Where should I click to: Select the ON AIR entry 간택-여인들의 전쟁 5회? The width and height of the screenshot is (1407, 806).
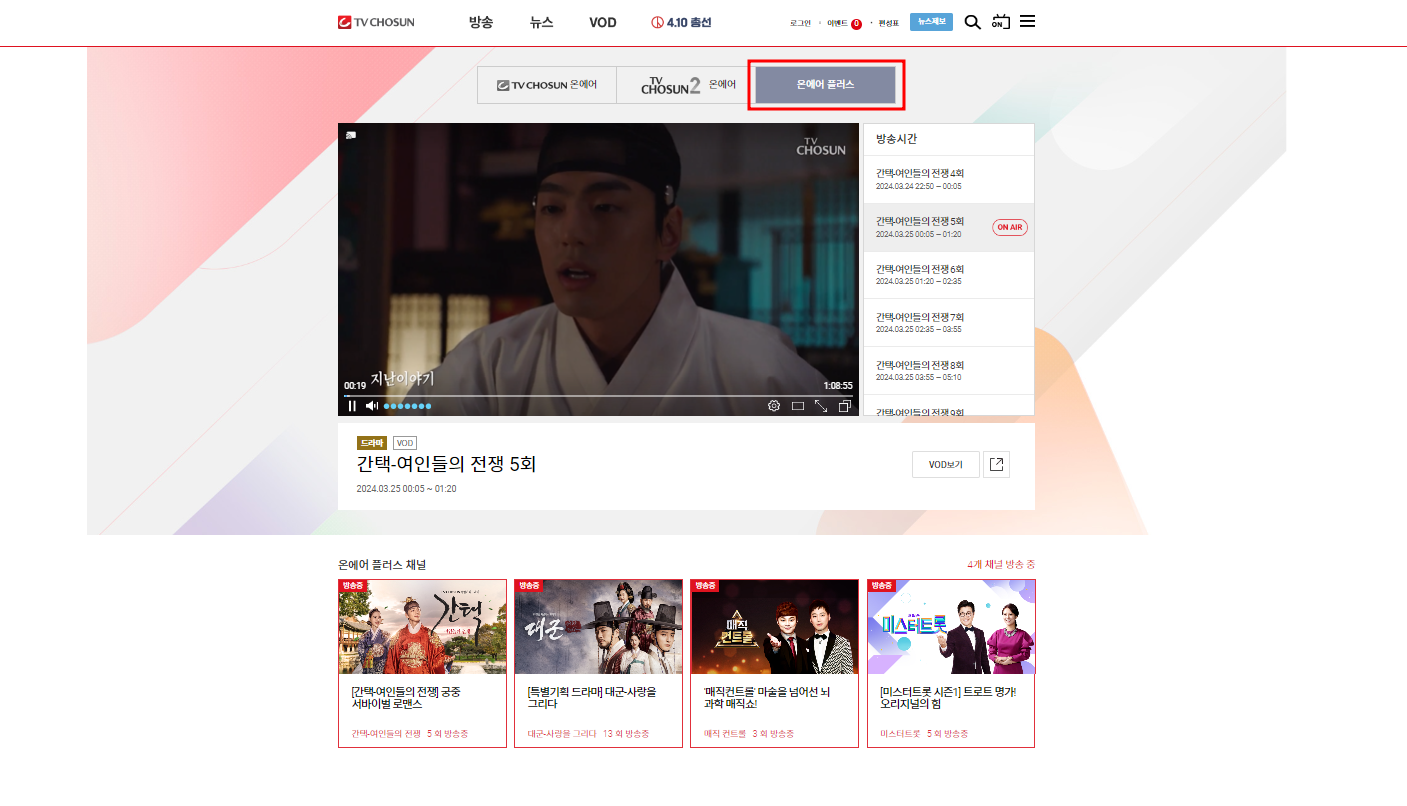tap(949, 227)
